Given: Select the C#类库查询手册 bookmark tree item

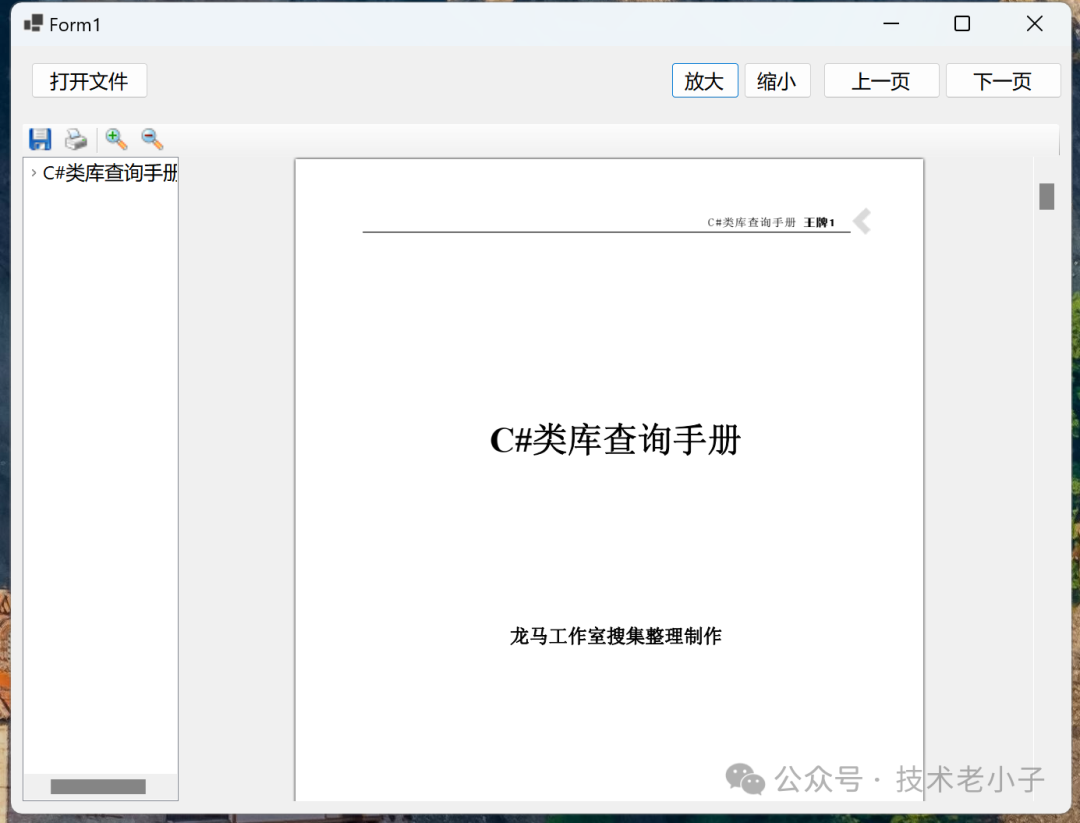Looking at the screenshot, I should (110, 173).
